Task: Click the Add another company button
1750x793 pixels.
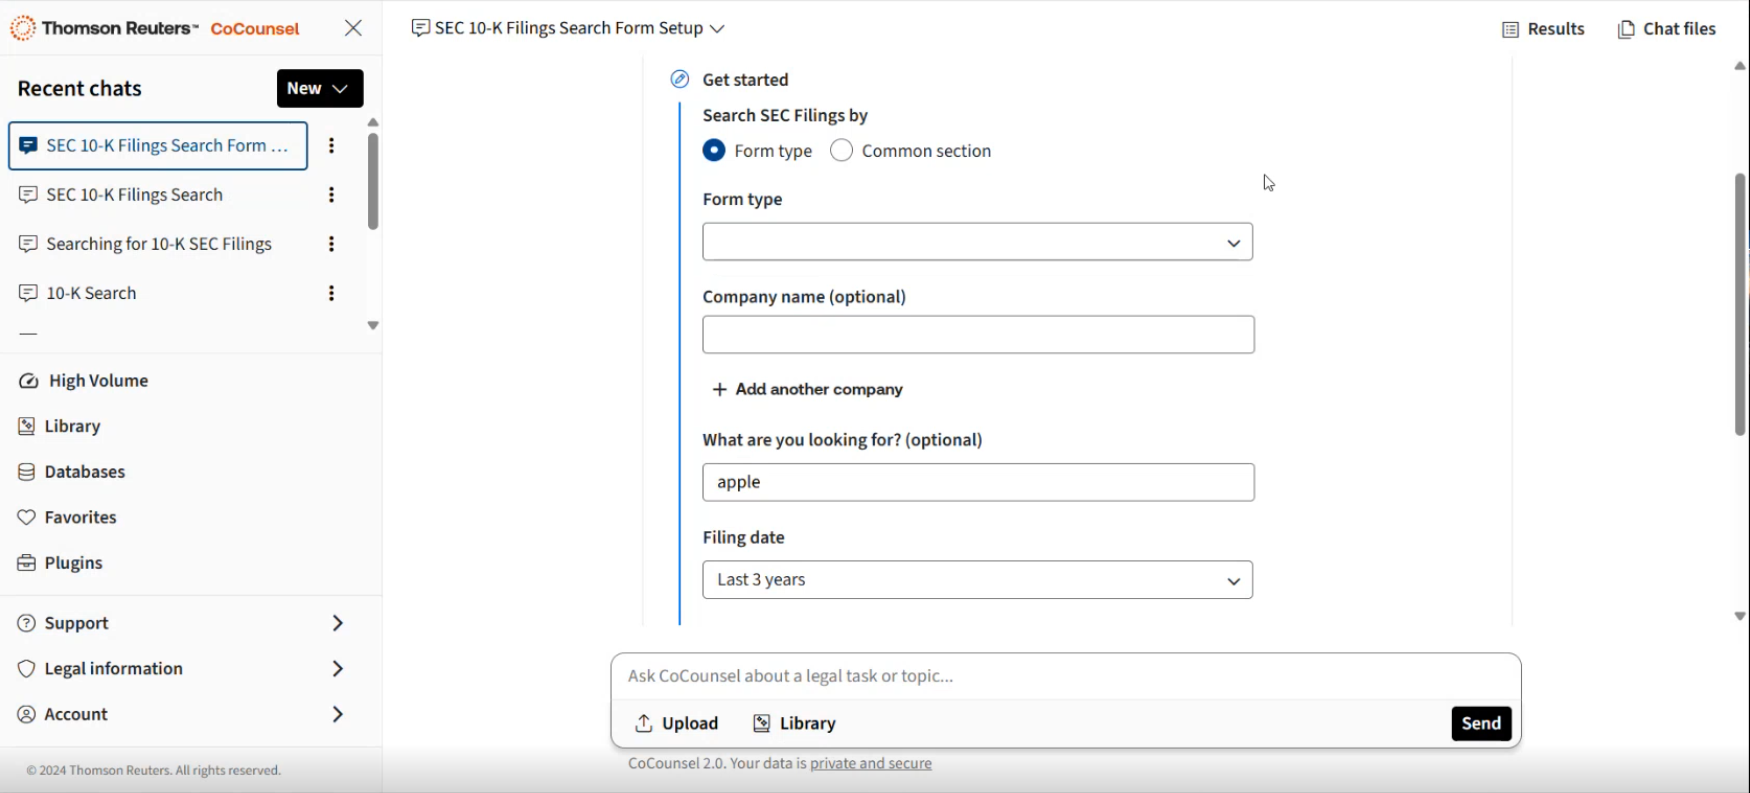Action: [x=807, y=389]
